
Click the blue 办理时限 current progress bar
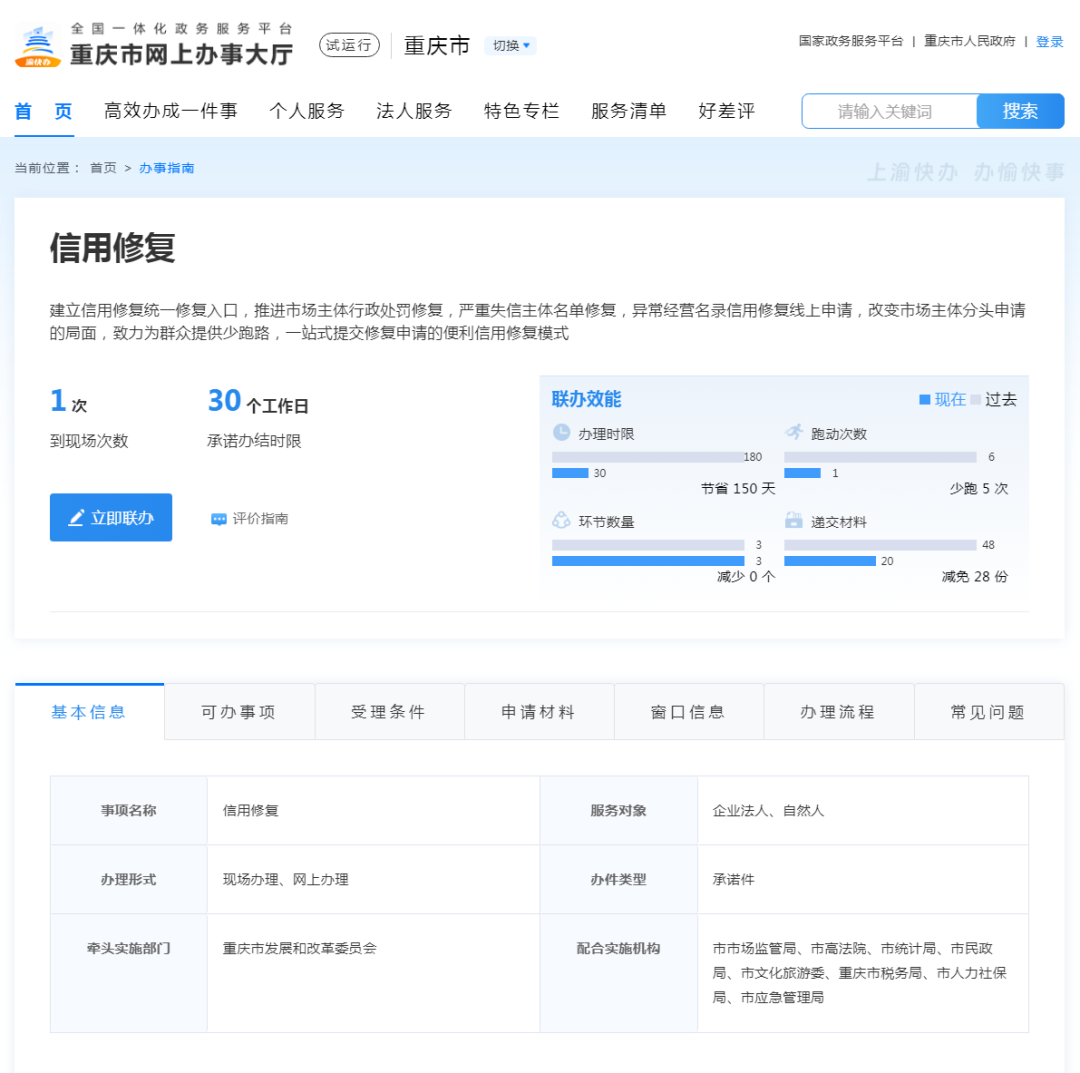point(570,473)
